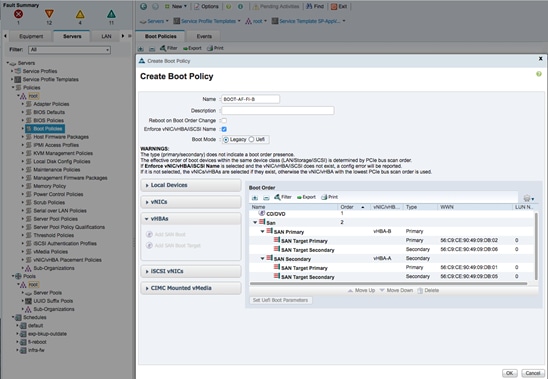548x379 pixels.
Task: Collapse the San row in Boot Order
Action: click(x=255, y=222)
